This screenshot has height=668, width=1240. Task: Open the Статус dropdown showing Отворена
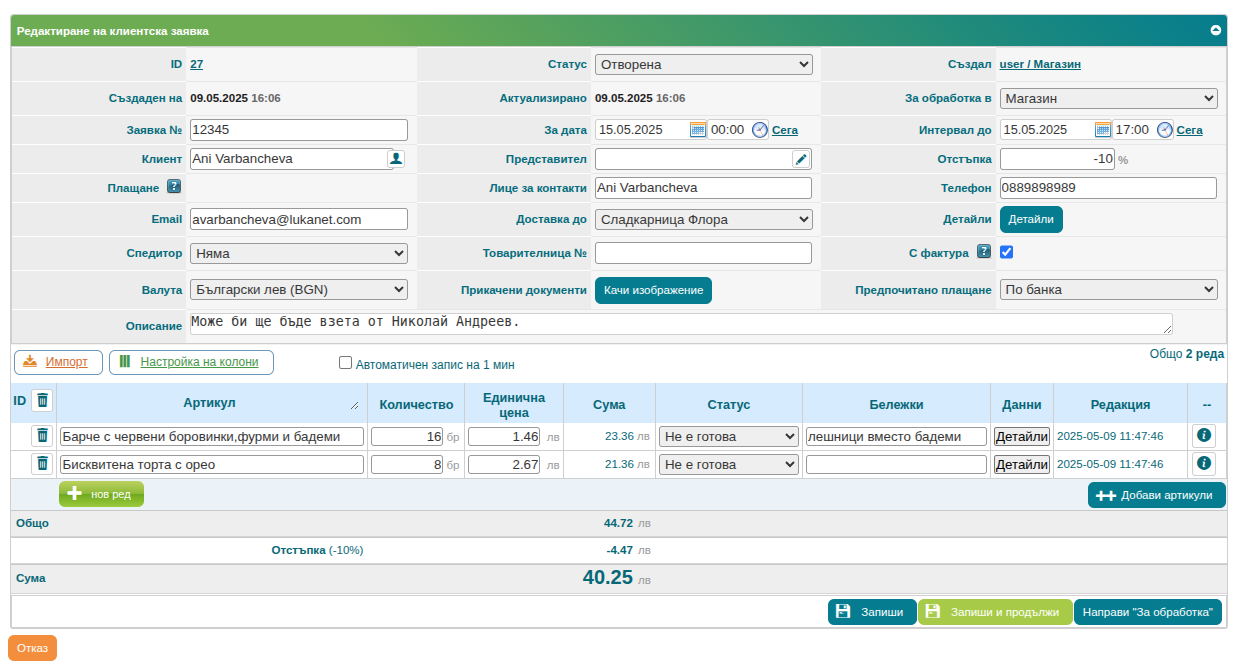704,64
